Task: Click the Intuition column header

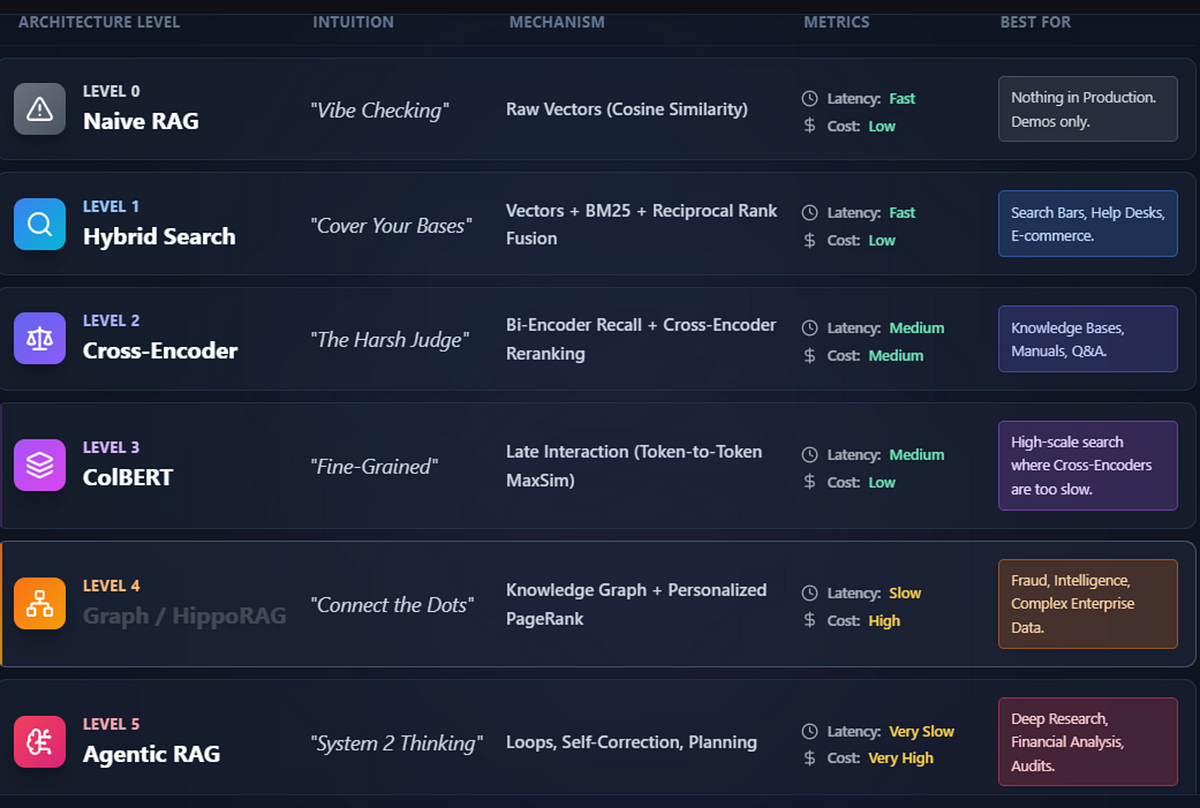Action: (x=353, y=22)
